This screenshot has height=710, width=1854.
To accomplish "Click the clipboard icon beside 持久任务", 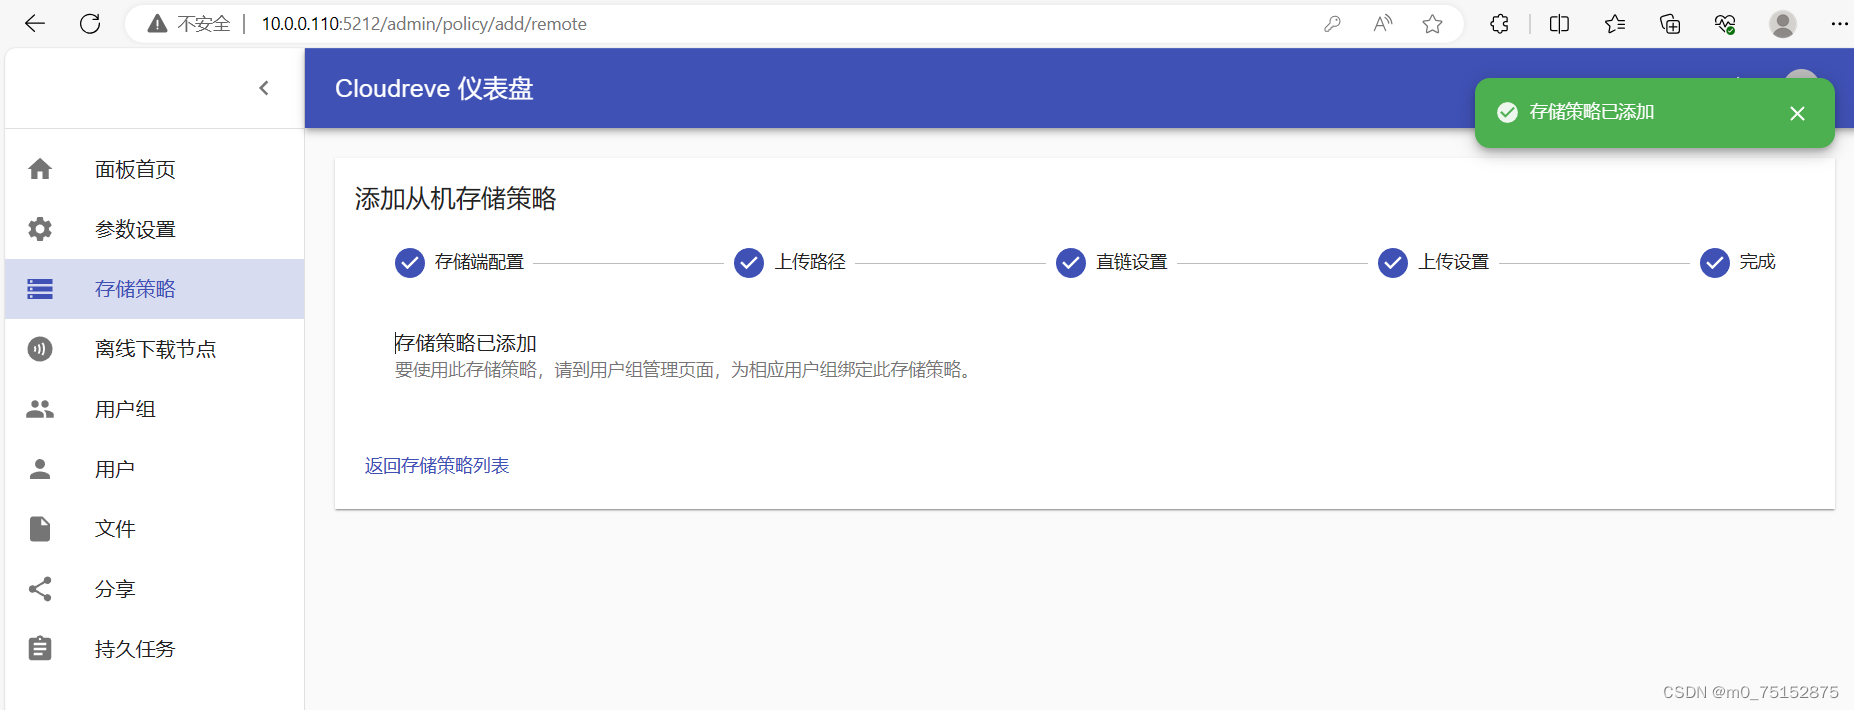I will click(x=40, y=649).
